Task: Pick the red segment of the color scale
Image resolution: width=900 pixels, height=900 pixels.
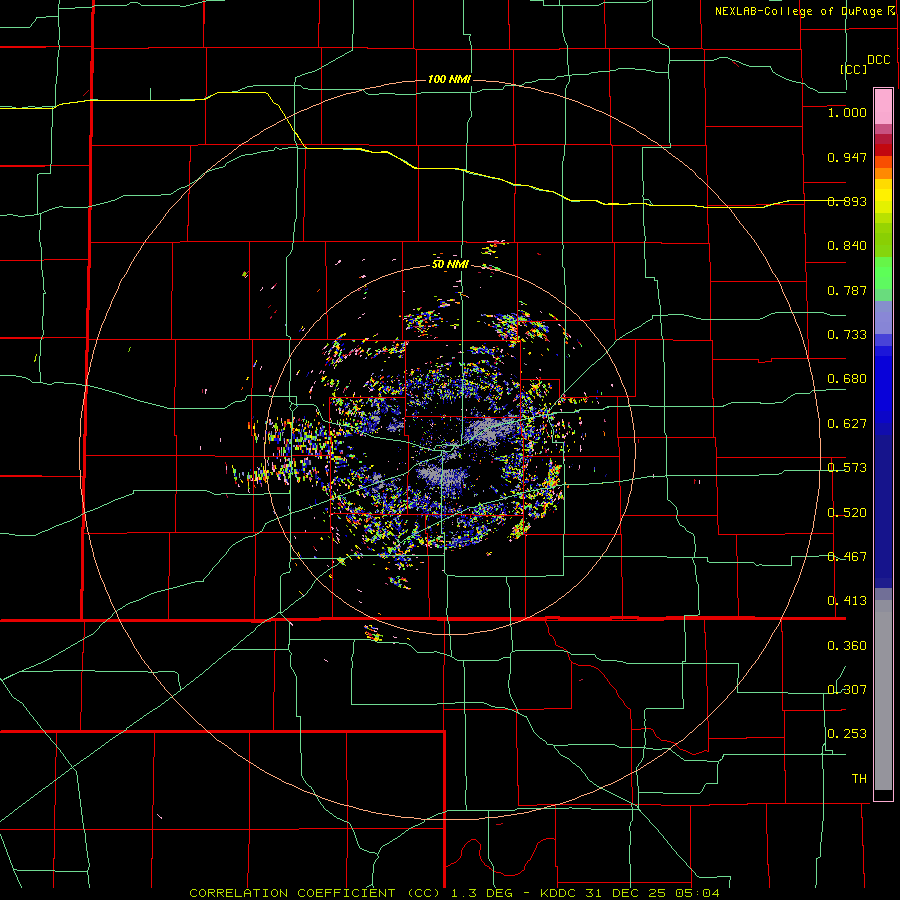Action: pos(883,150)
